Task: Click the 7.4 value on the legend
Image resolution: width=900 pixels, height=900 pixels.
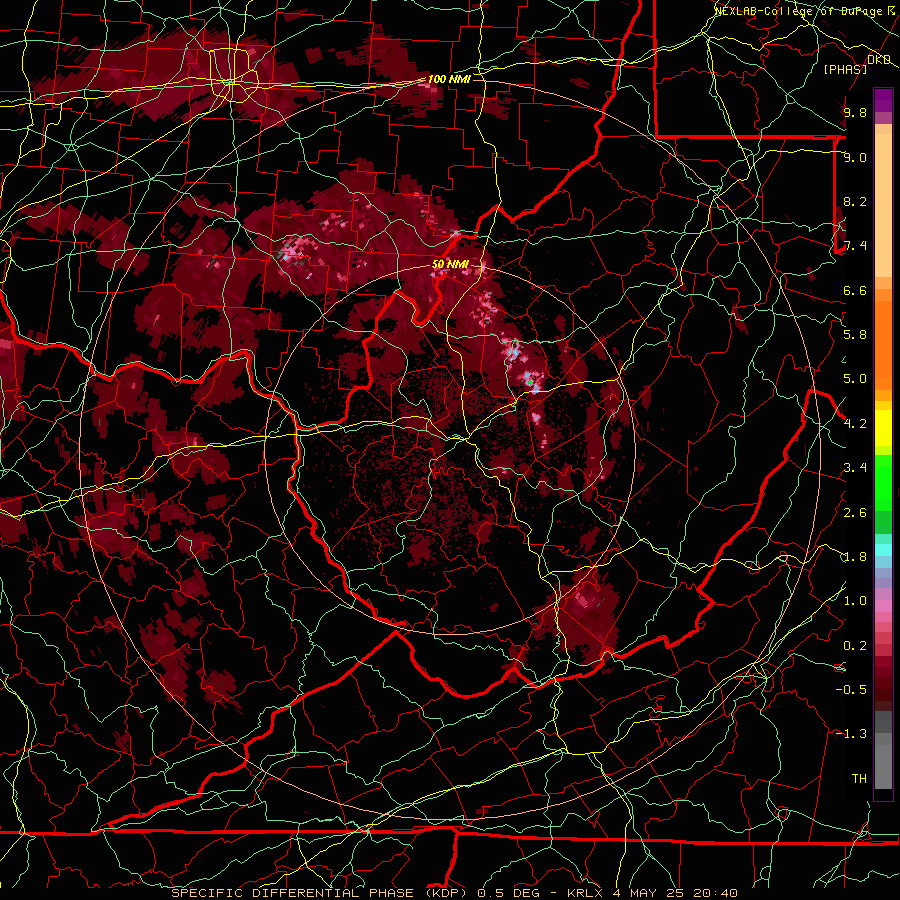Action: click(x=855, y=246)
